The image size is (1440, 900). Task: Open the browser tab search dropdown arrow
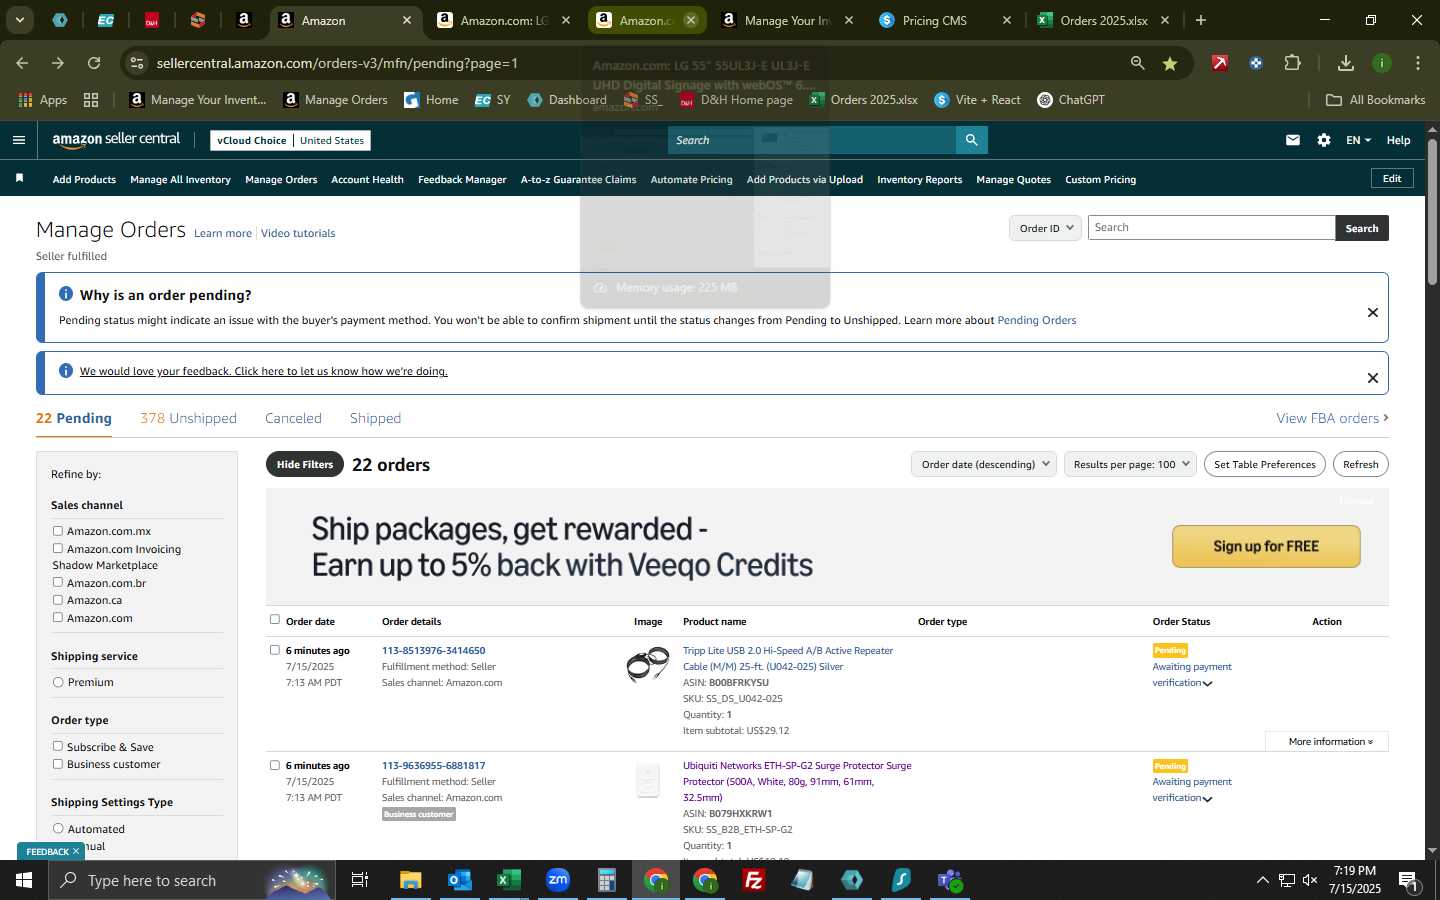click(19, 20)
